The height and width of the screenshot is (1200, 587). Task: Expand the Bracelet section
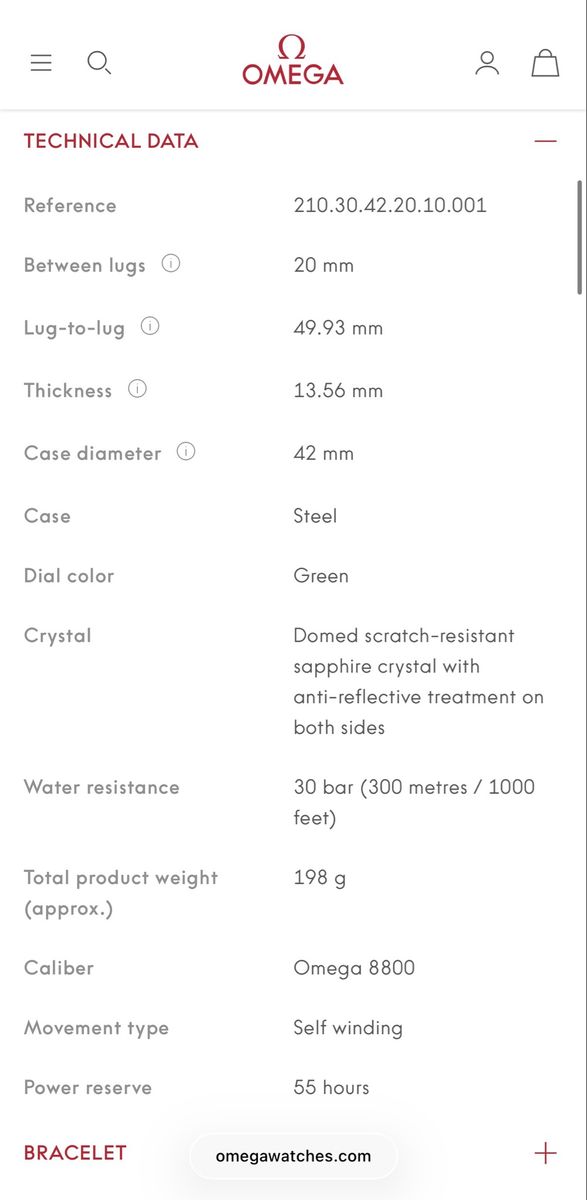(545, 1152)
